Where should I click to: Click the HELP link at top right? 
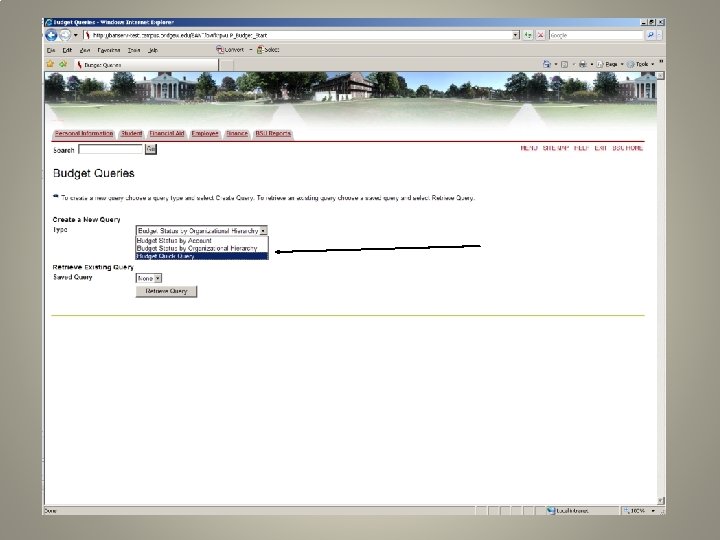tap(581, 148)
